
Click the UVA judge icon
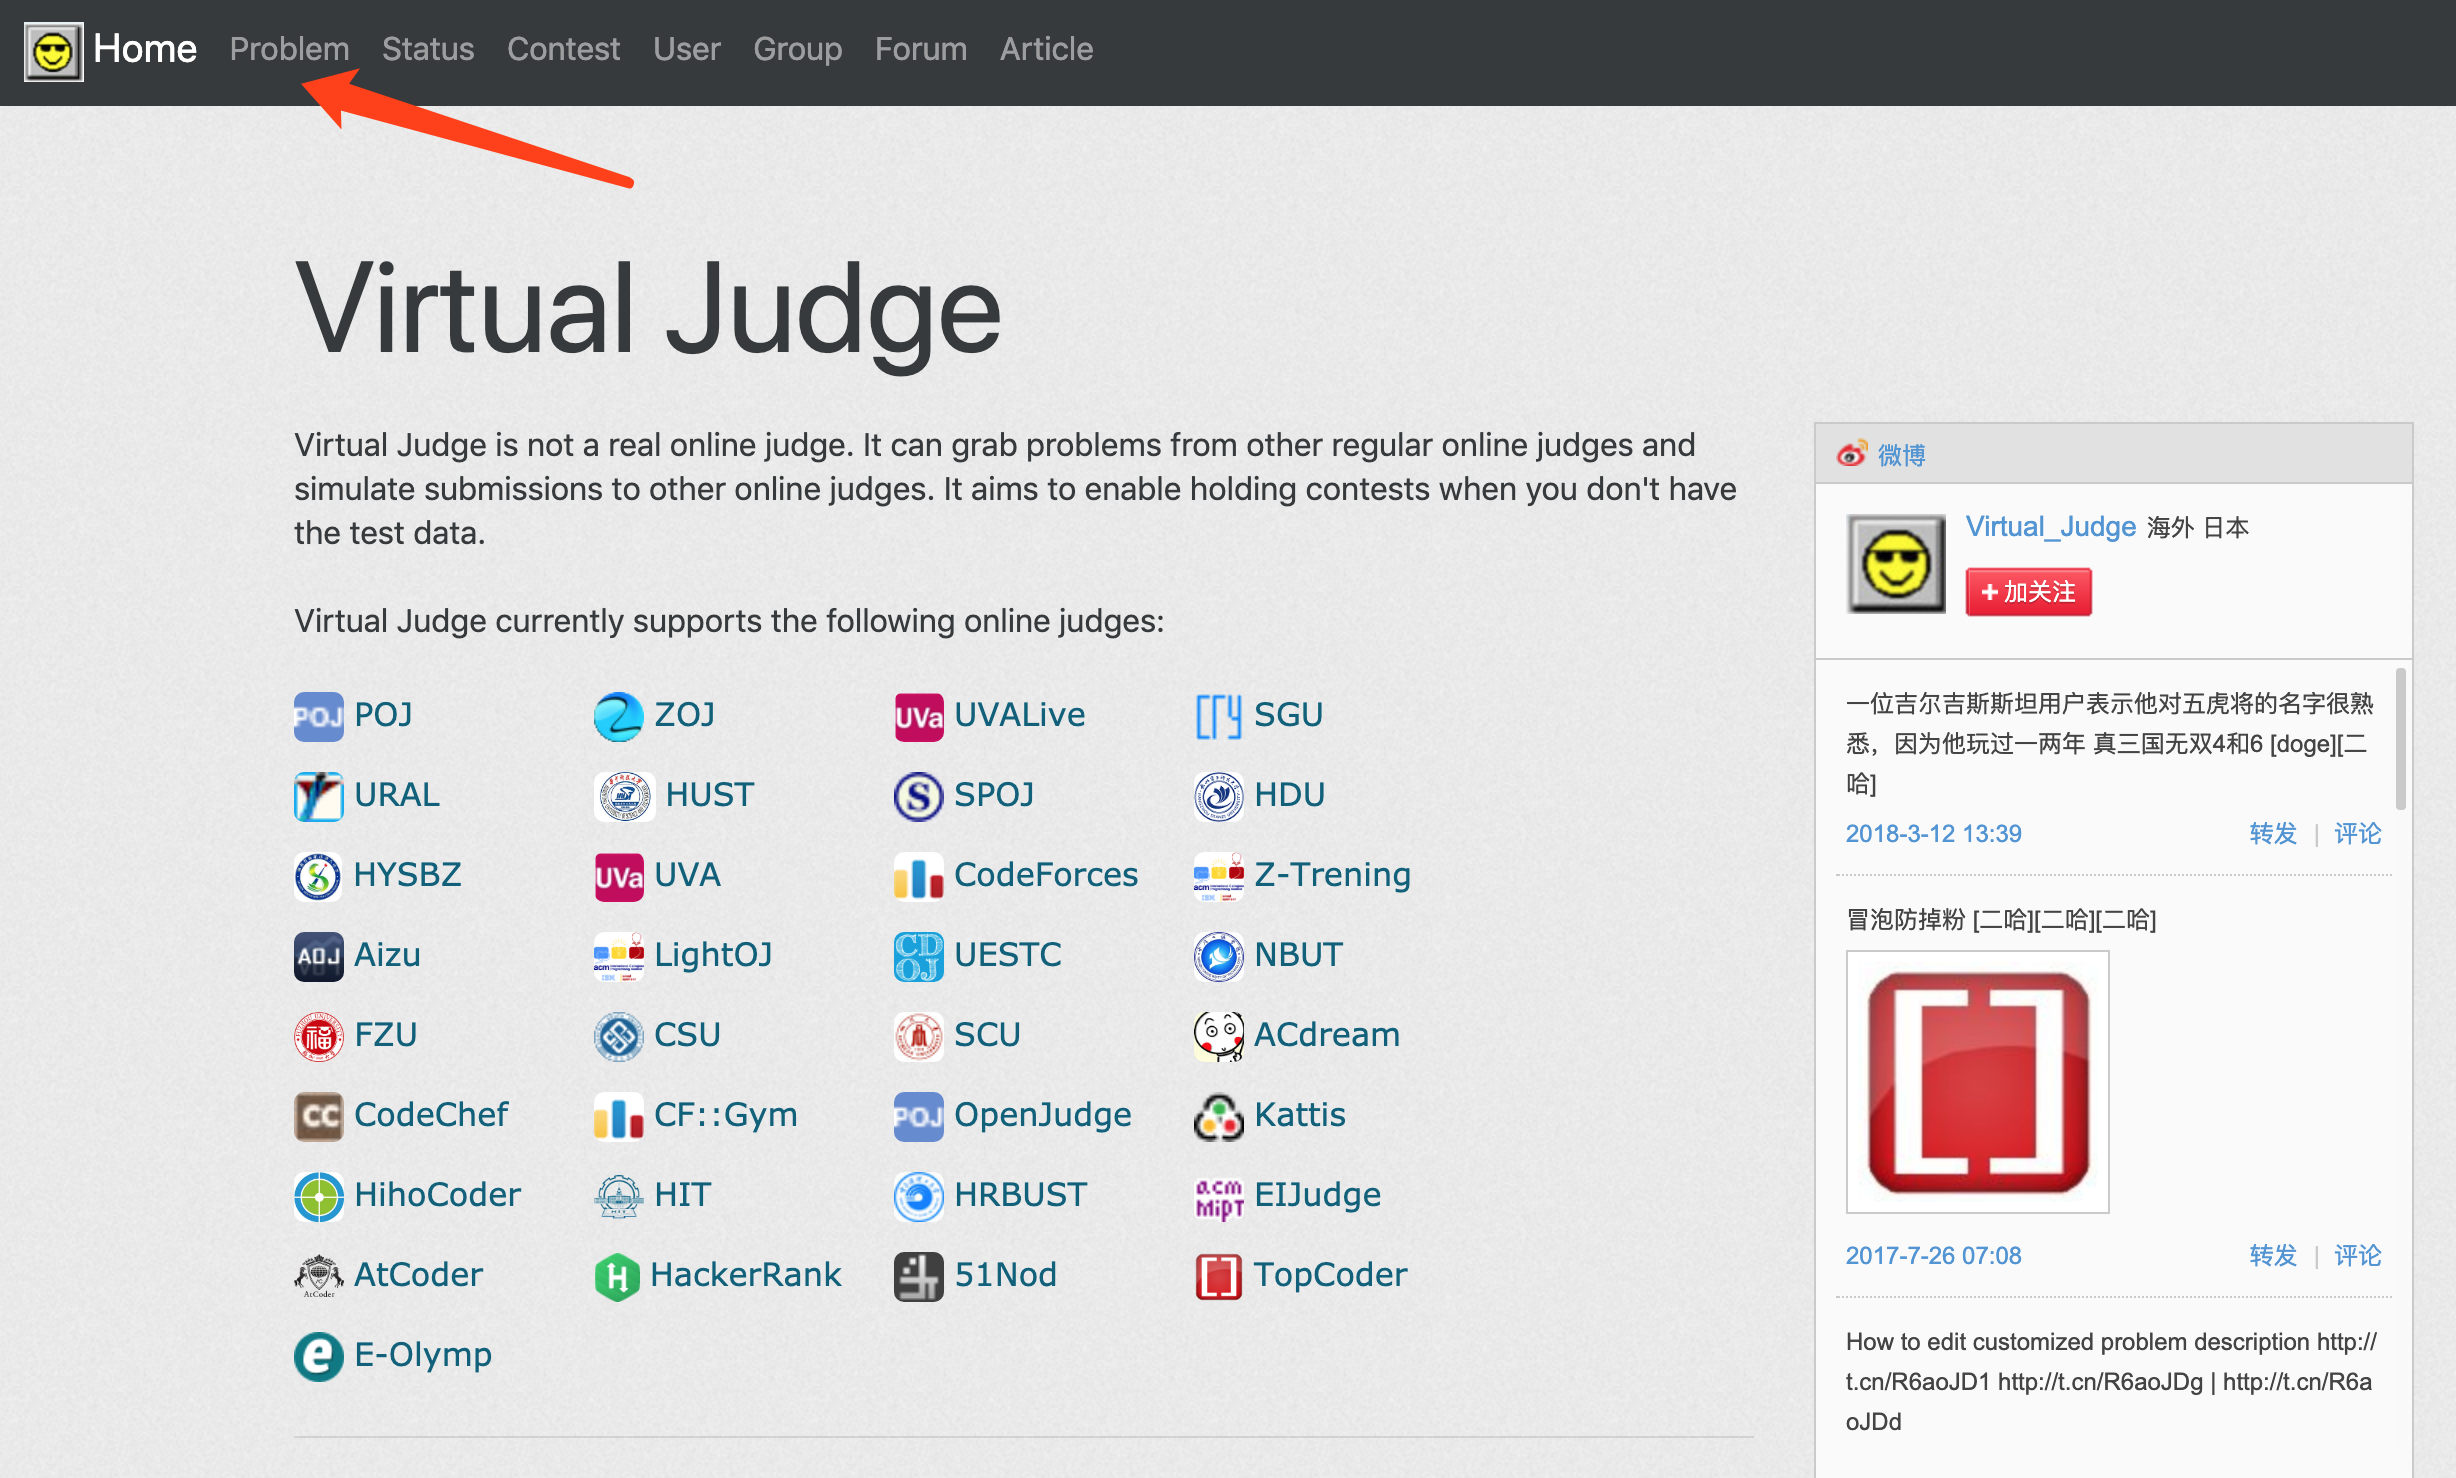click(619, 876)
